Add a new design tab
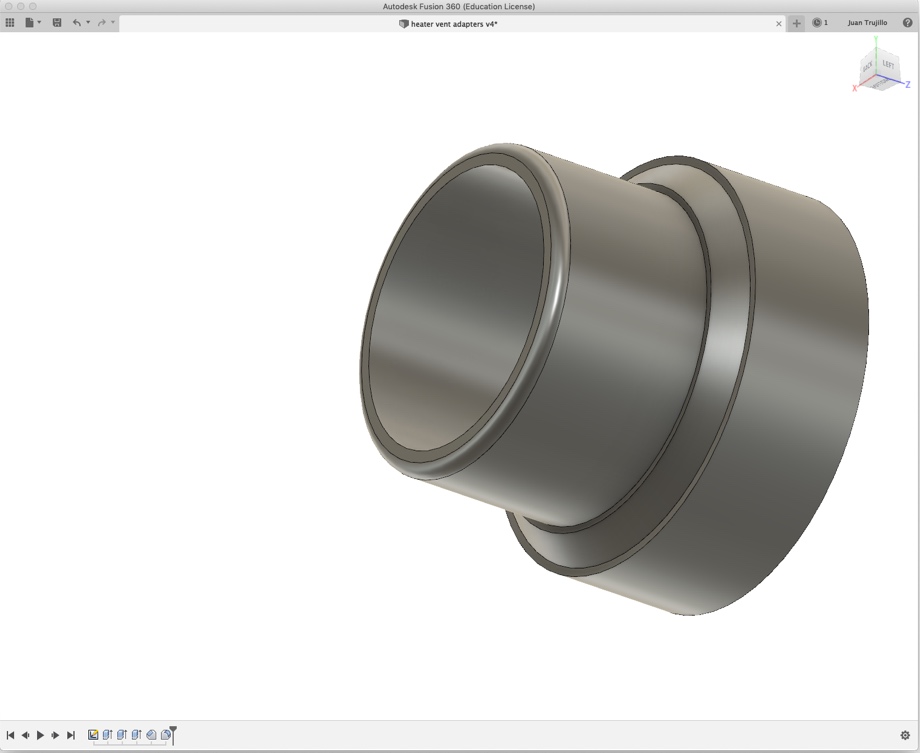This screenshot has width=920, height=753. click(796, 23)
